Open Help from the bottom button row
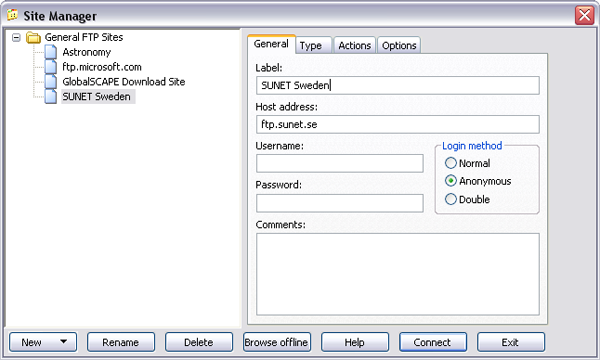 pos(355,342)
